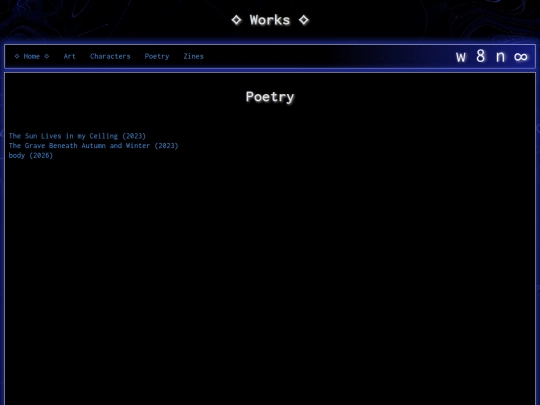
Task: Go to the Art section
Action: 70,56
